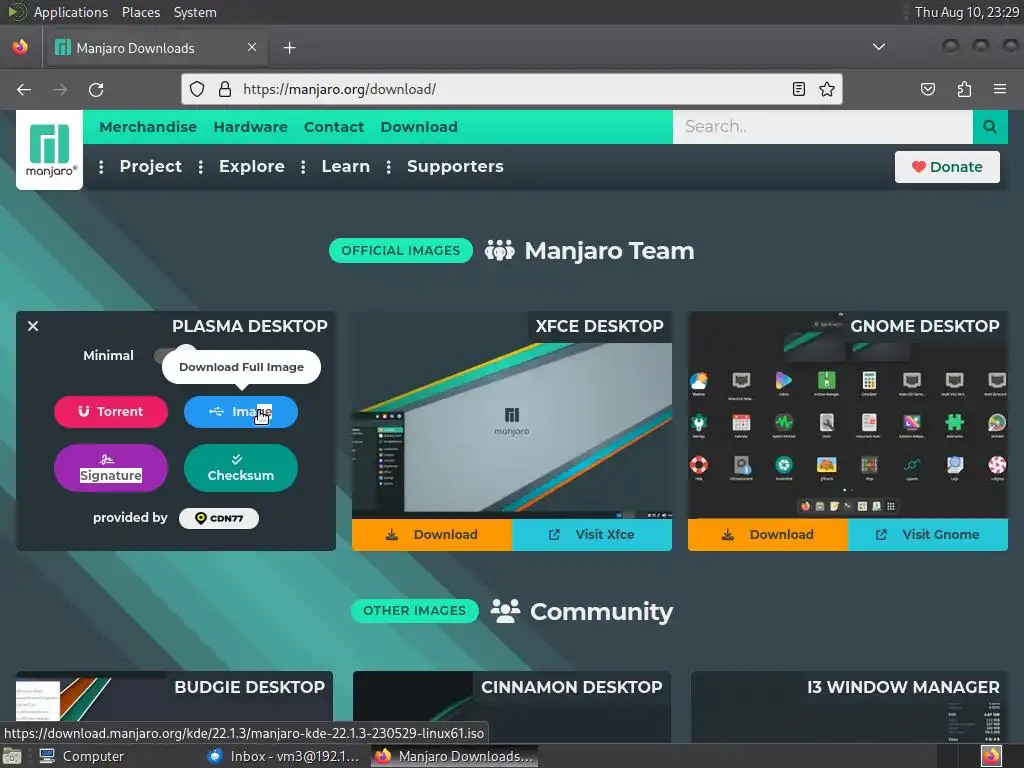Click the Firefox URL address bar
This screenshot has width=1024, height=768.
pos(513,89)
